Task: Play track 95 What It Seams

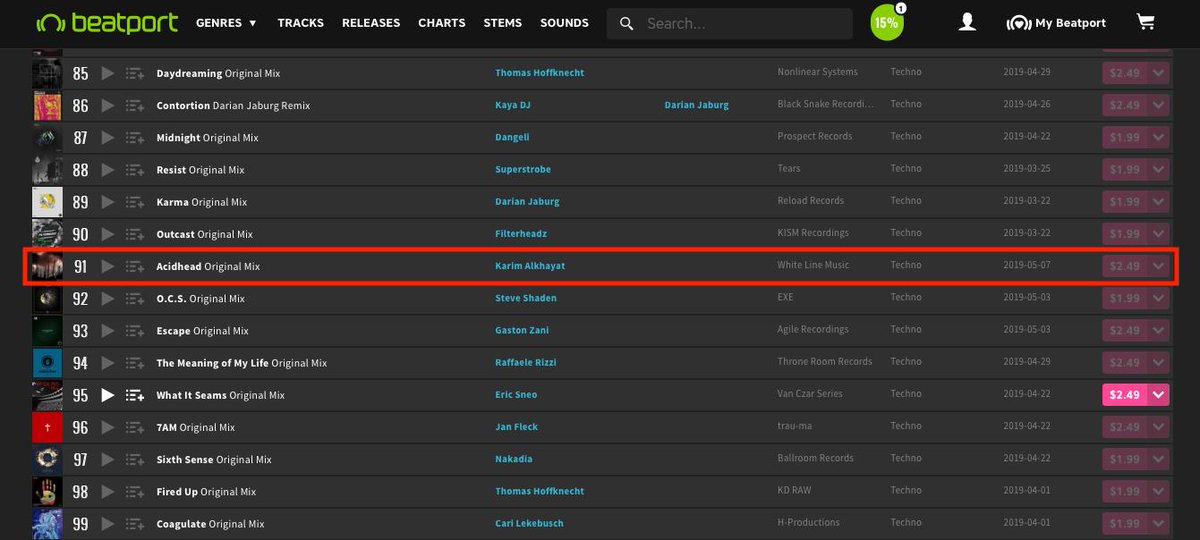Action: click(x=108, y=395)
